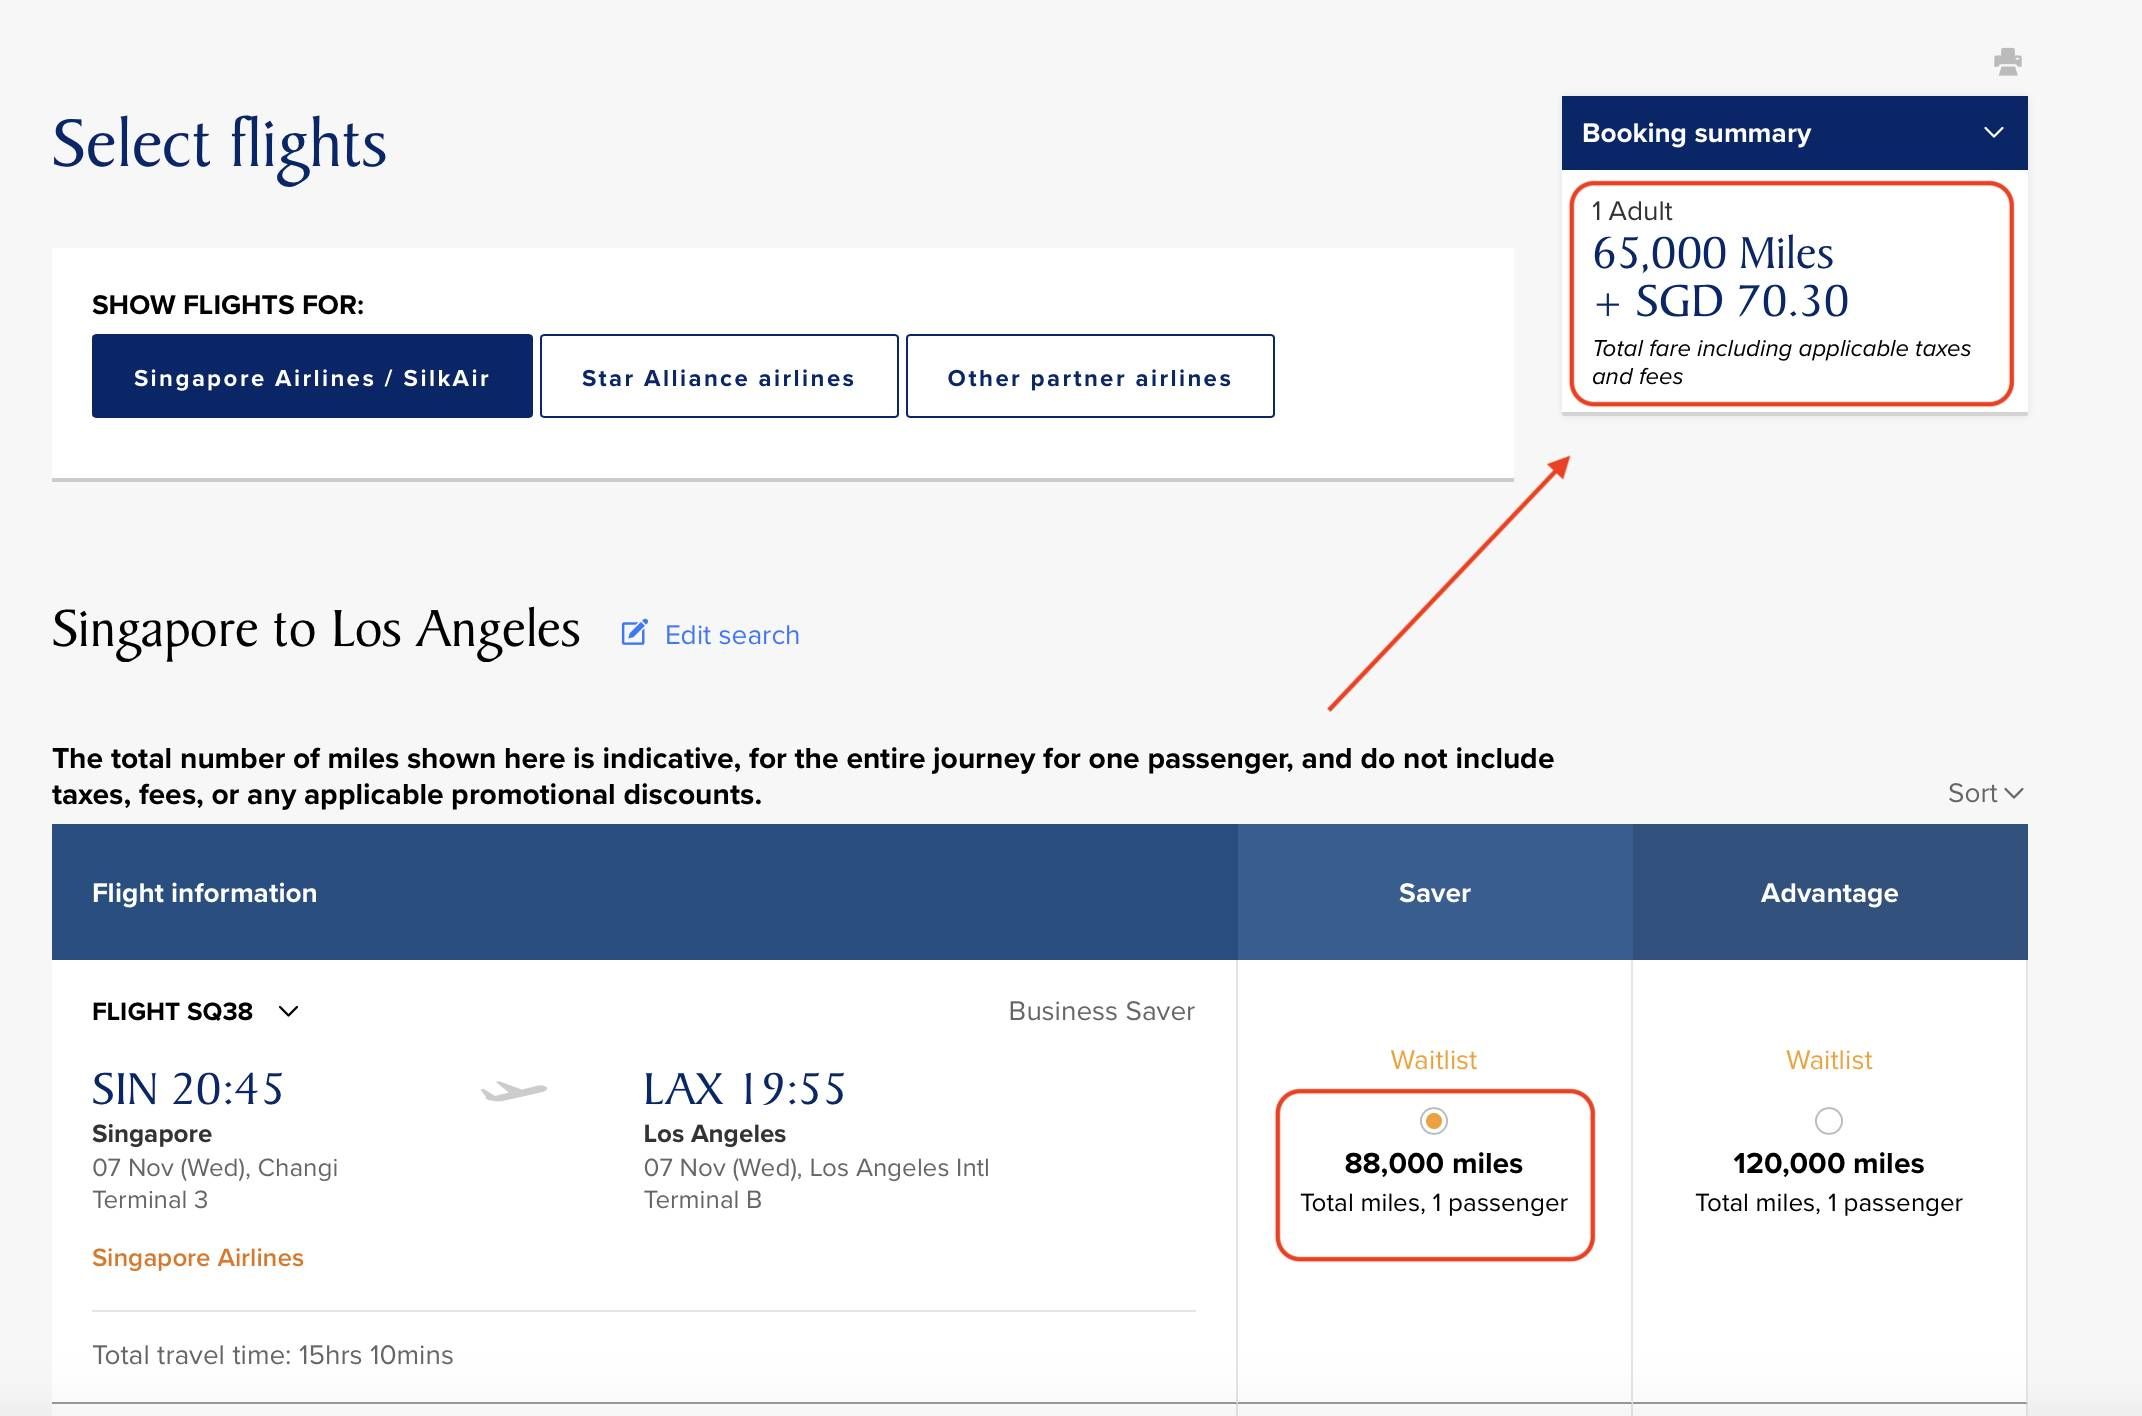
Task: Click the Waitlist label under Saver
Action: point(1433,1060)
